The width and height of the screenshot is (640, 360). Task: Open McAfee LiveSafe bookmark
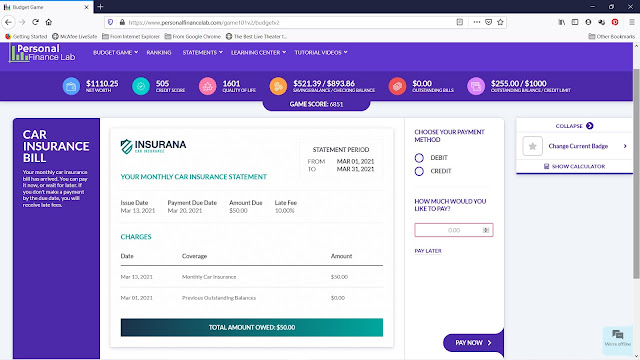point(75,36)
